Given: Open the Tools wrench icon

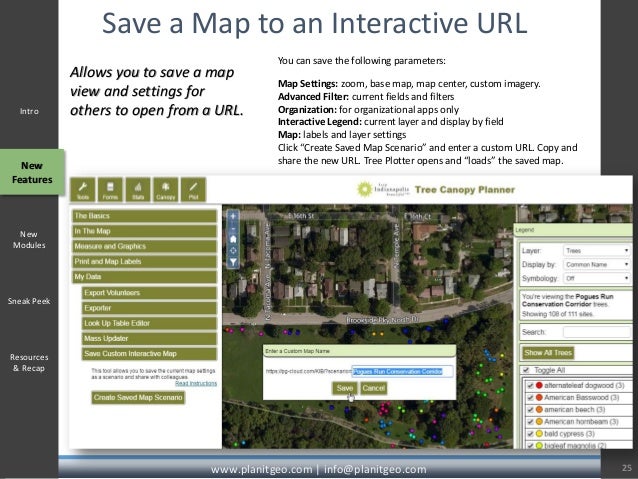Looking at the screenshot, I should coord(83,190).
